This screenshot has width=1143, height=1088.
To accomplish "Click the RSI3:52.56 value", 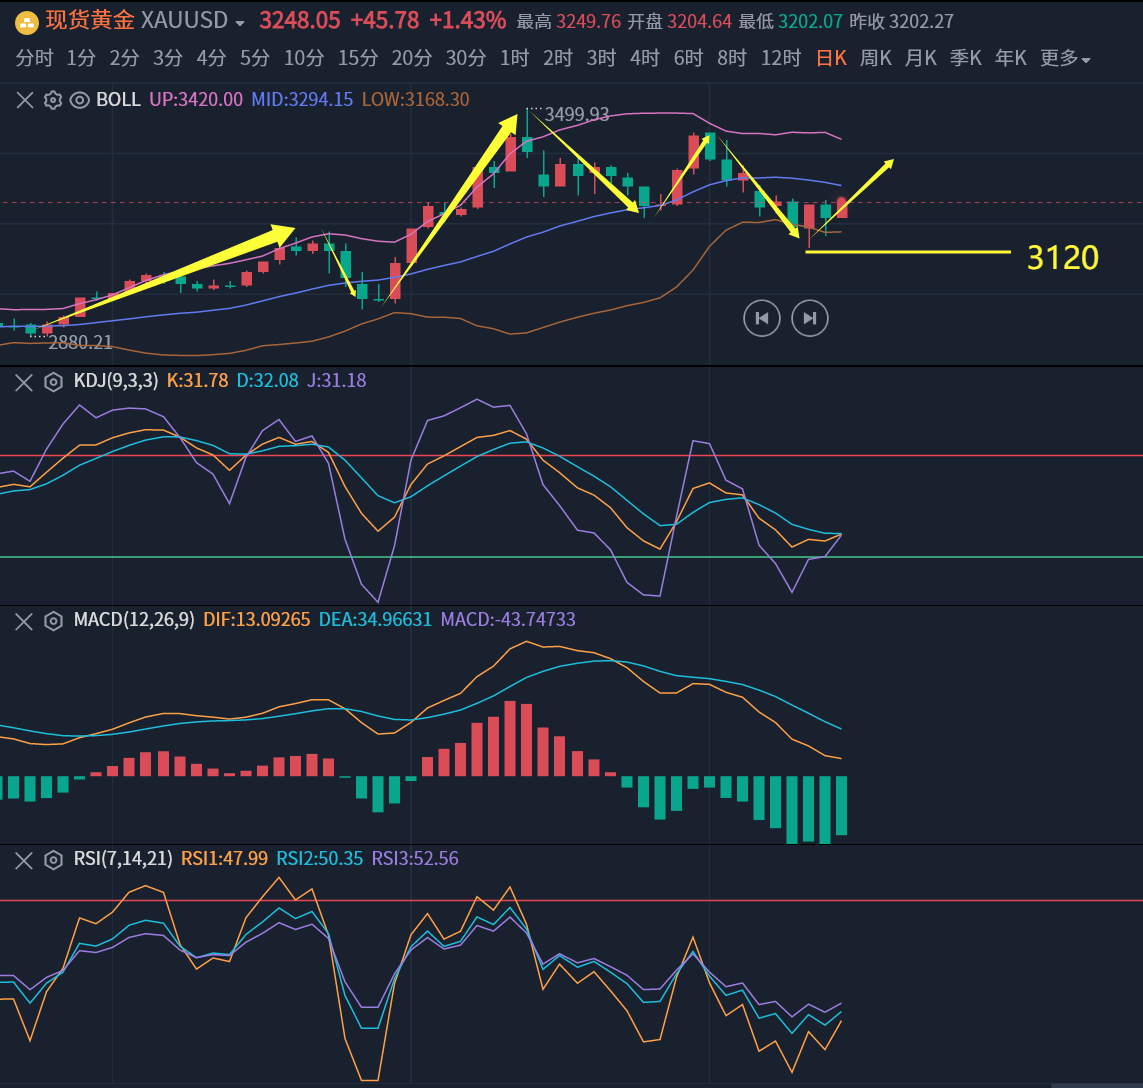I will pos(415,859).
